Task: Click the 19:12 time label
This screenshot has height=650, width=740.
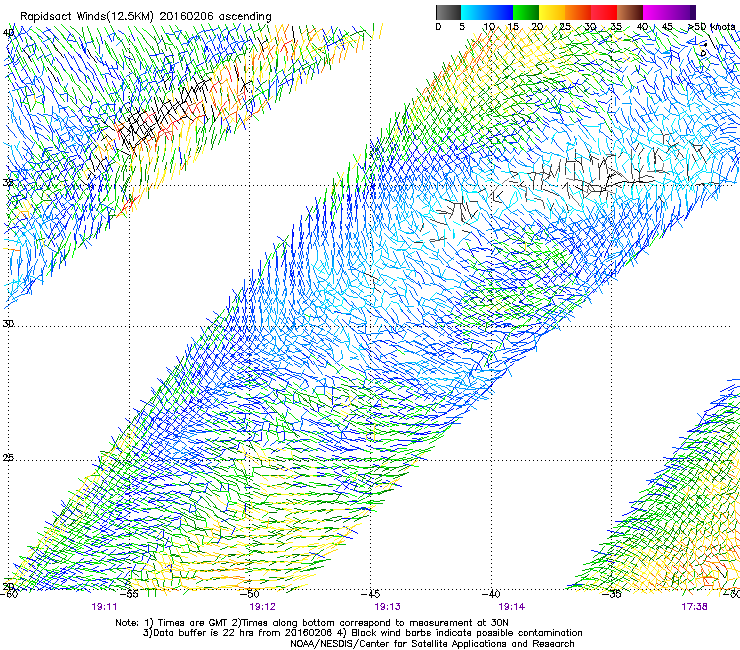Action: 262,607
